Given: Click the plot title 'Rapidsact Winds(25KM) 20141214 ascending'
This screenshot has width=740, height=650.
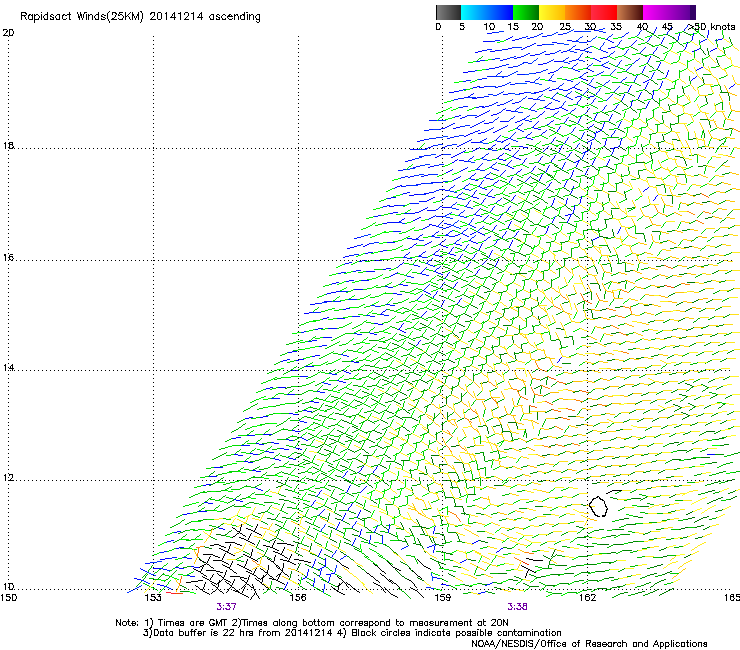Looking at the screenshot, I should (x=140, y=17).
